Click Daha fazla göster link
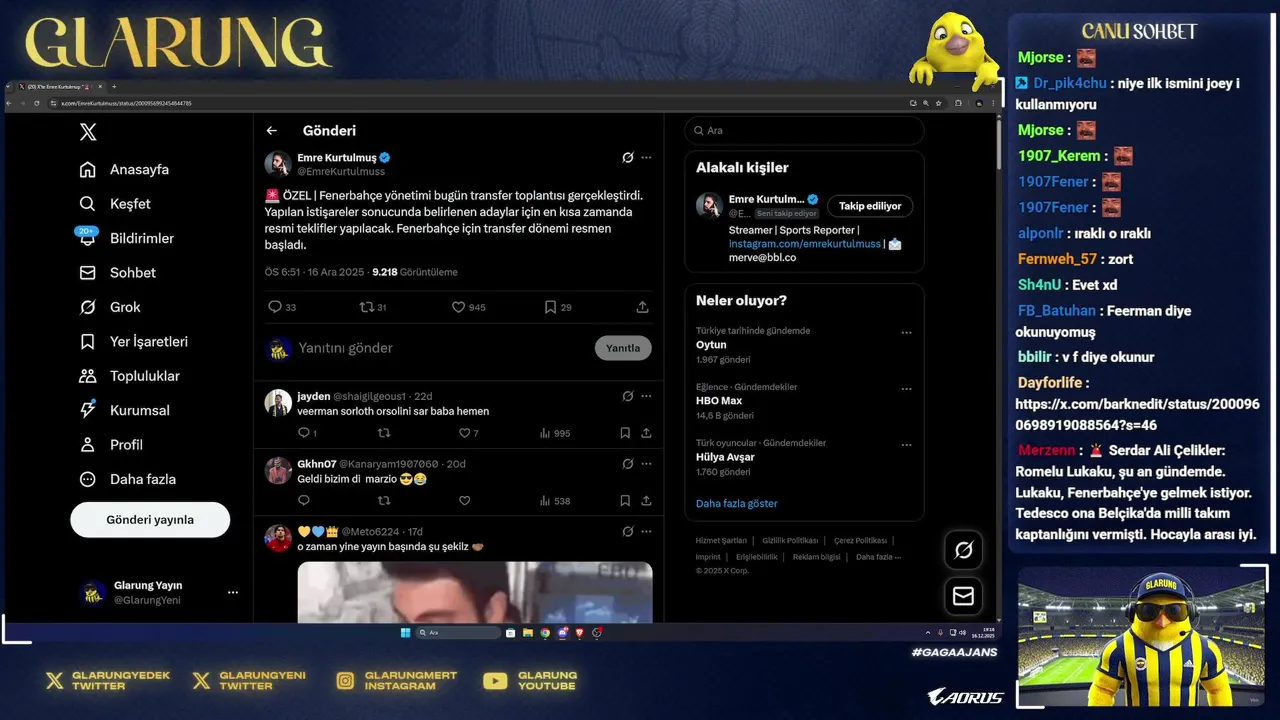 point(736,504)
